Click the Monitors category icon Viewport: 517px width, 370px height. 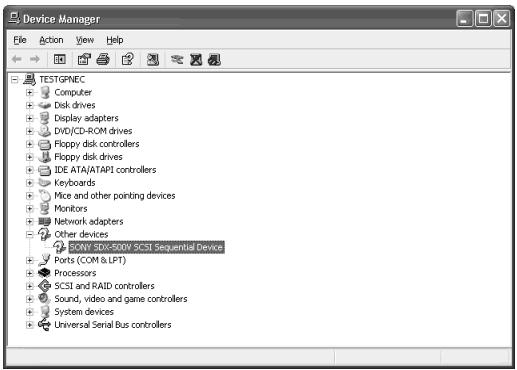(44, 209)
